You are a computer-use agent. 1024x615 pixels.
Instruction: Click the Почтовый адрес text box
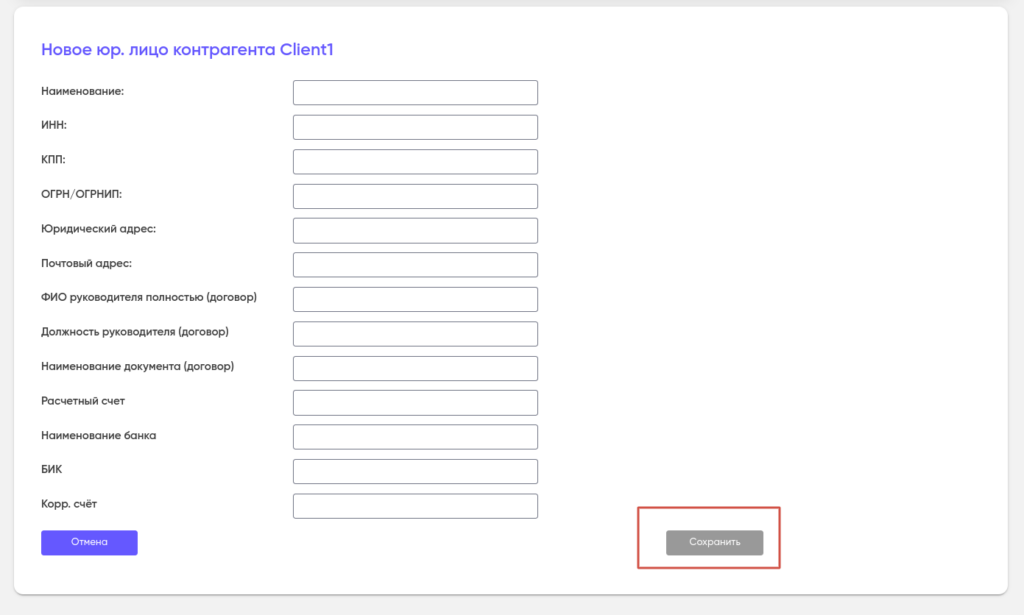415,265
